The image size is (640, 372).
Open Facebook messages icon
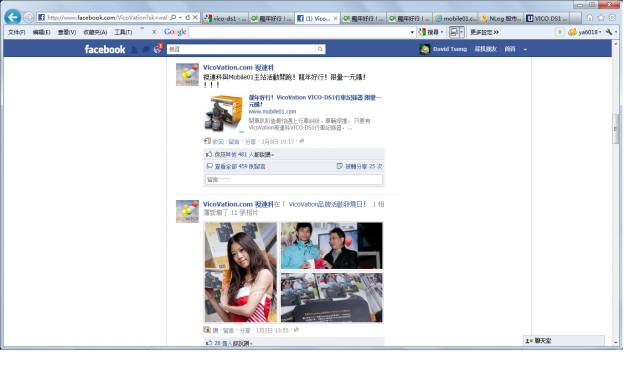click(x=145, y=49)
